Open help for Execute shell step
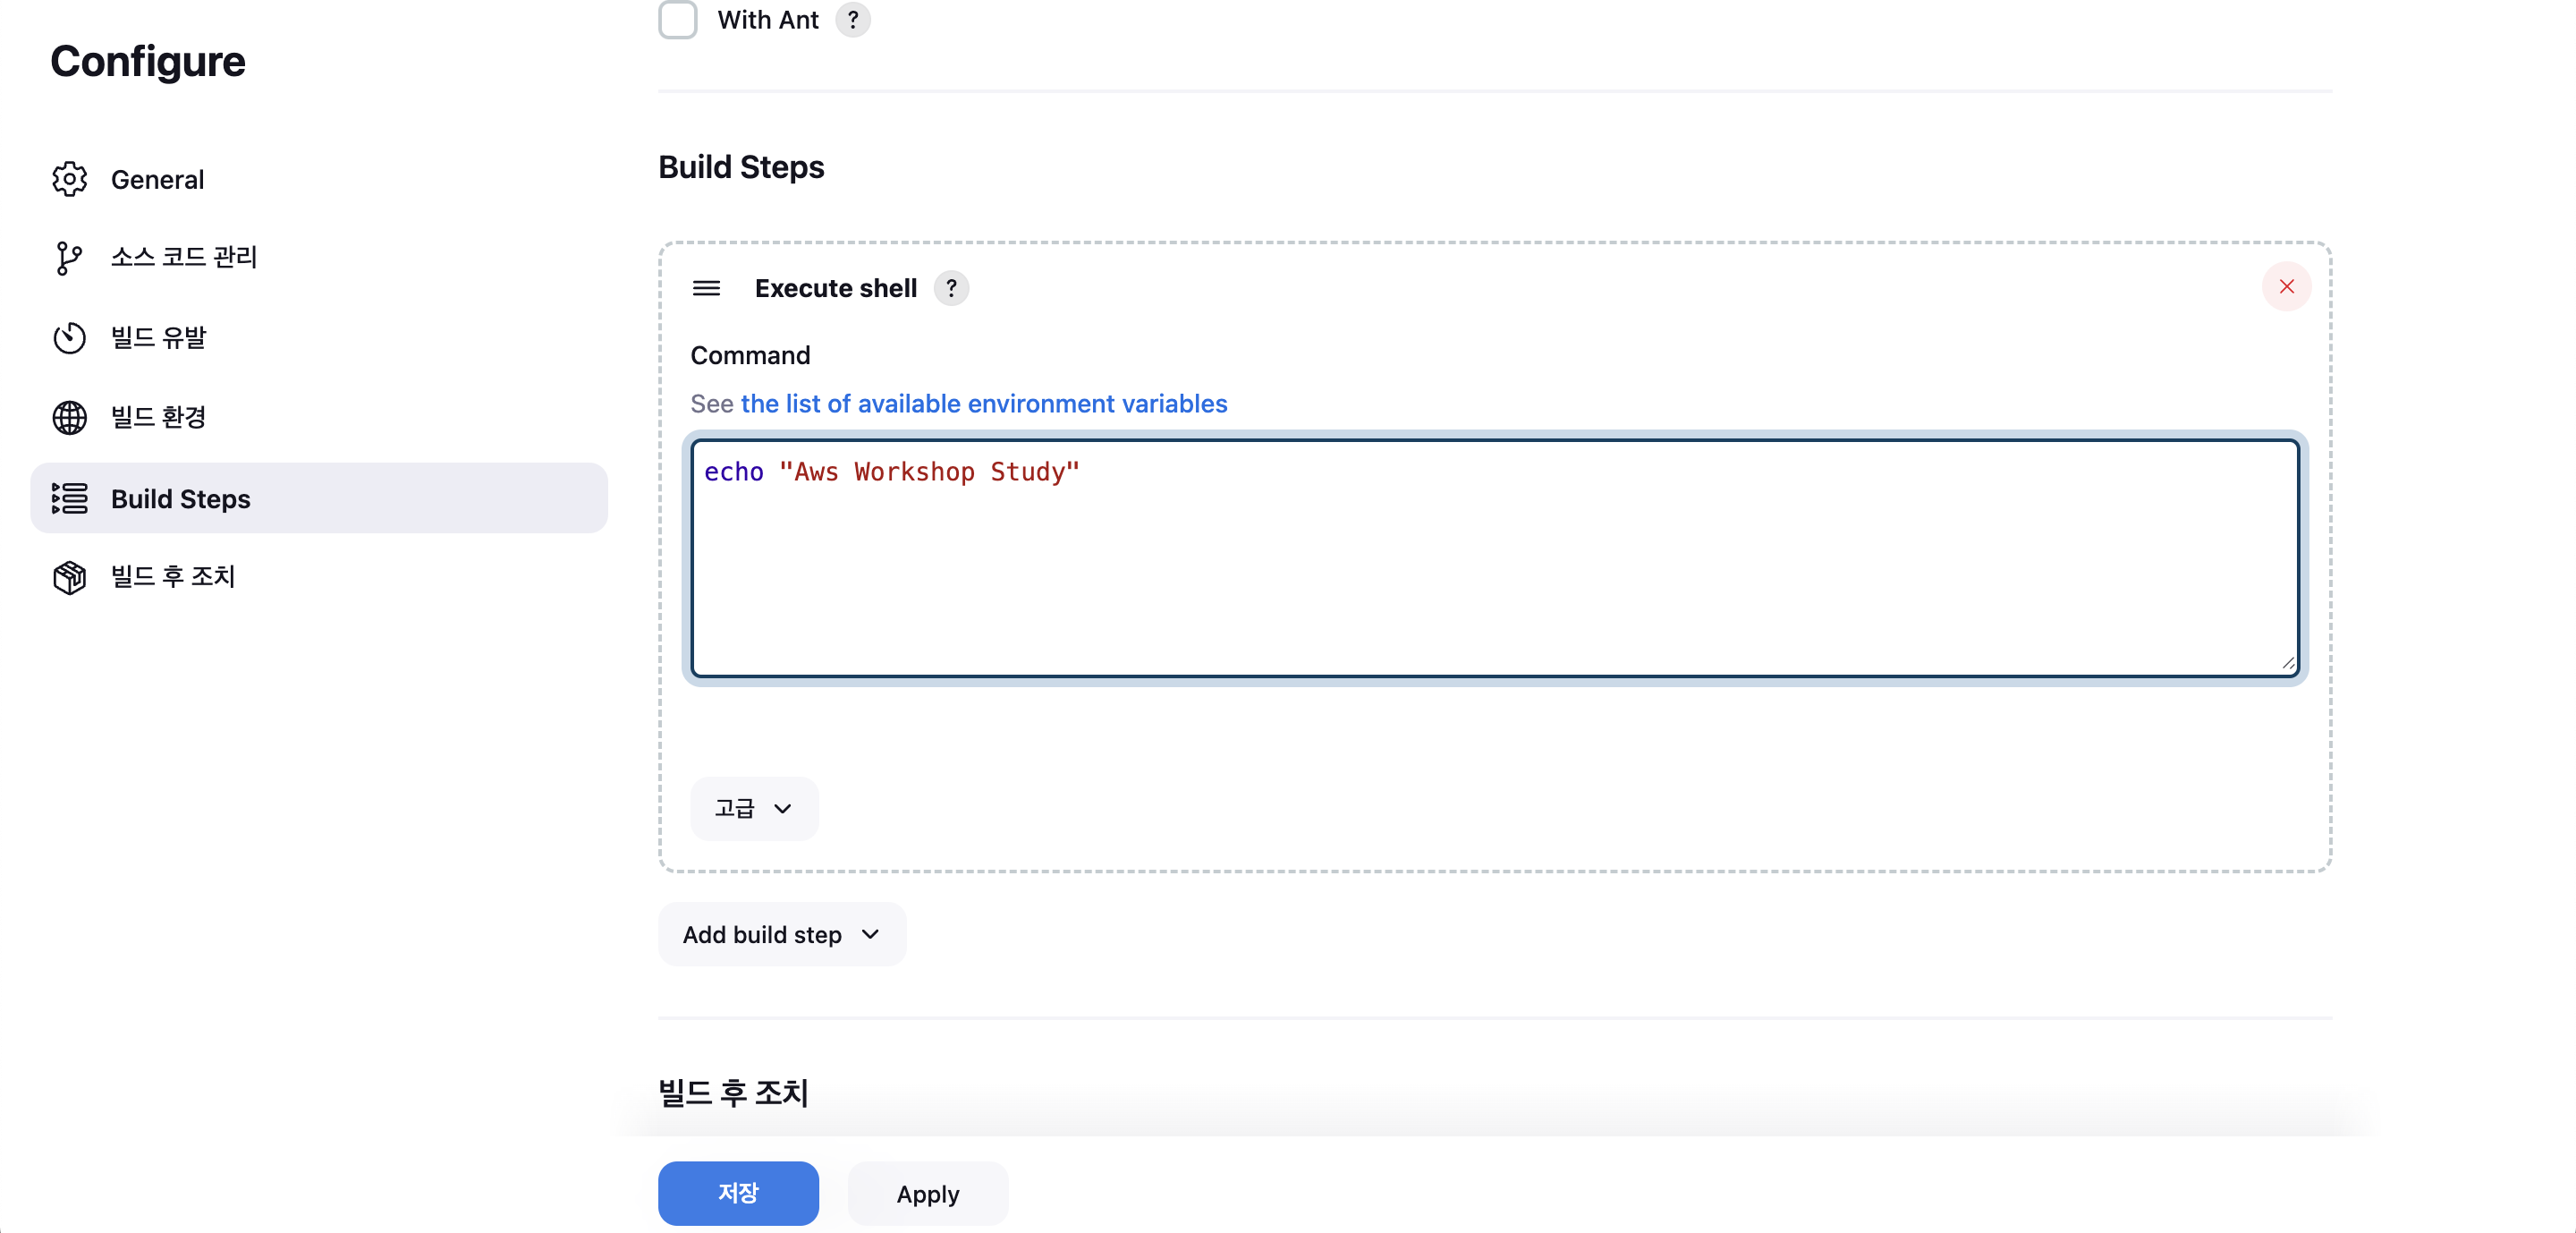This screenshot has width=2576, height=1233. (x=951, y=288)
